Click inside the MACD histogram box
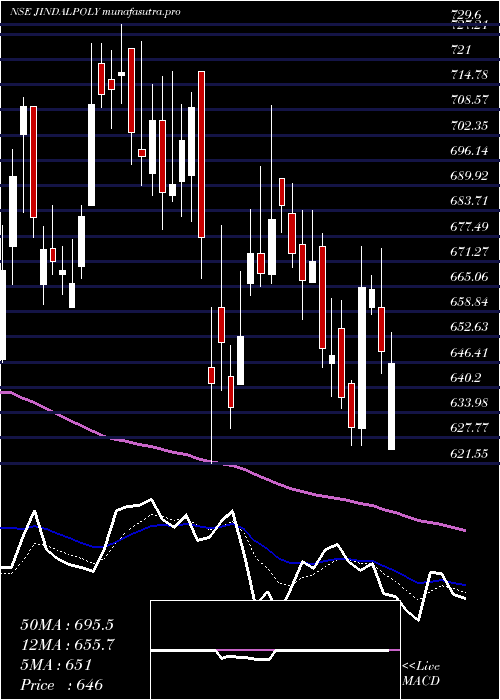 pos(275,650)
